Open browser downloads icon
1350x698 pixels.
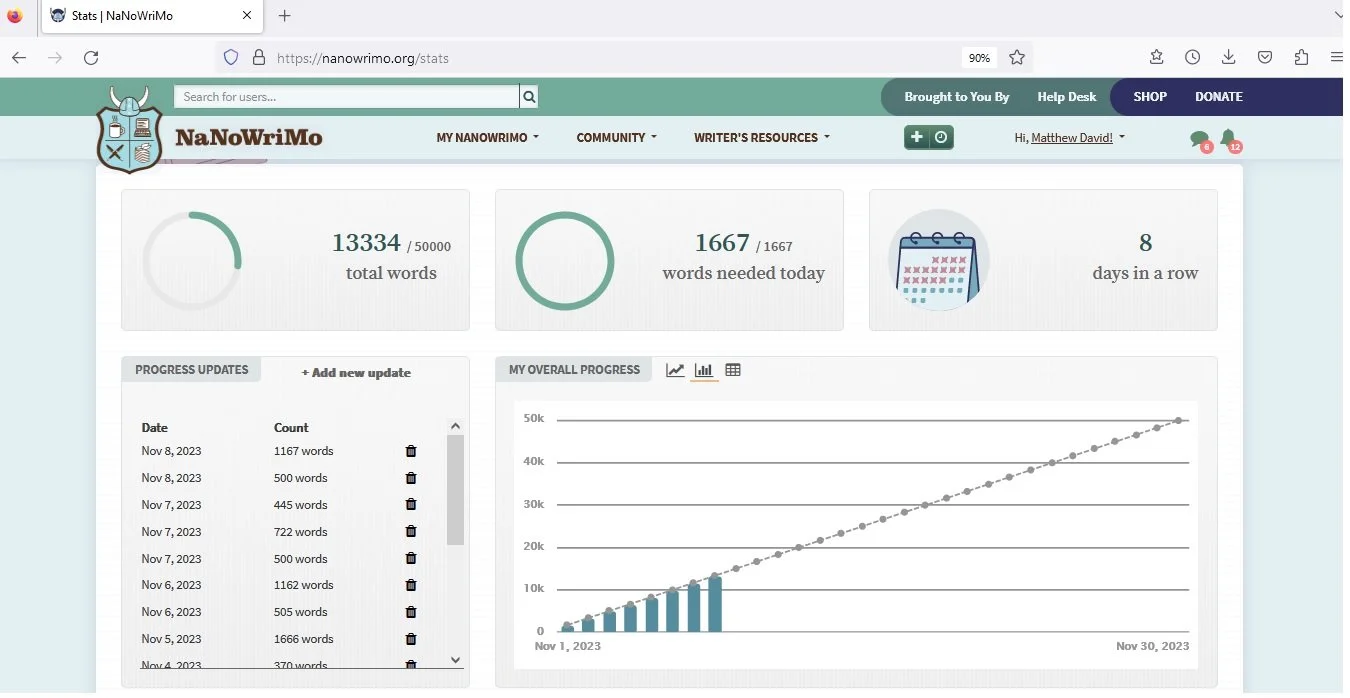[x=1228, y=58]
